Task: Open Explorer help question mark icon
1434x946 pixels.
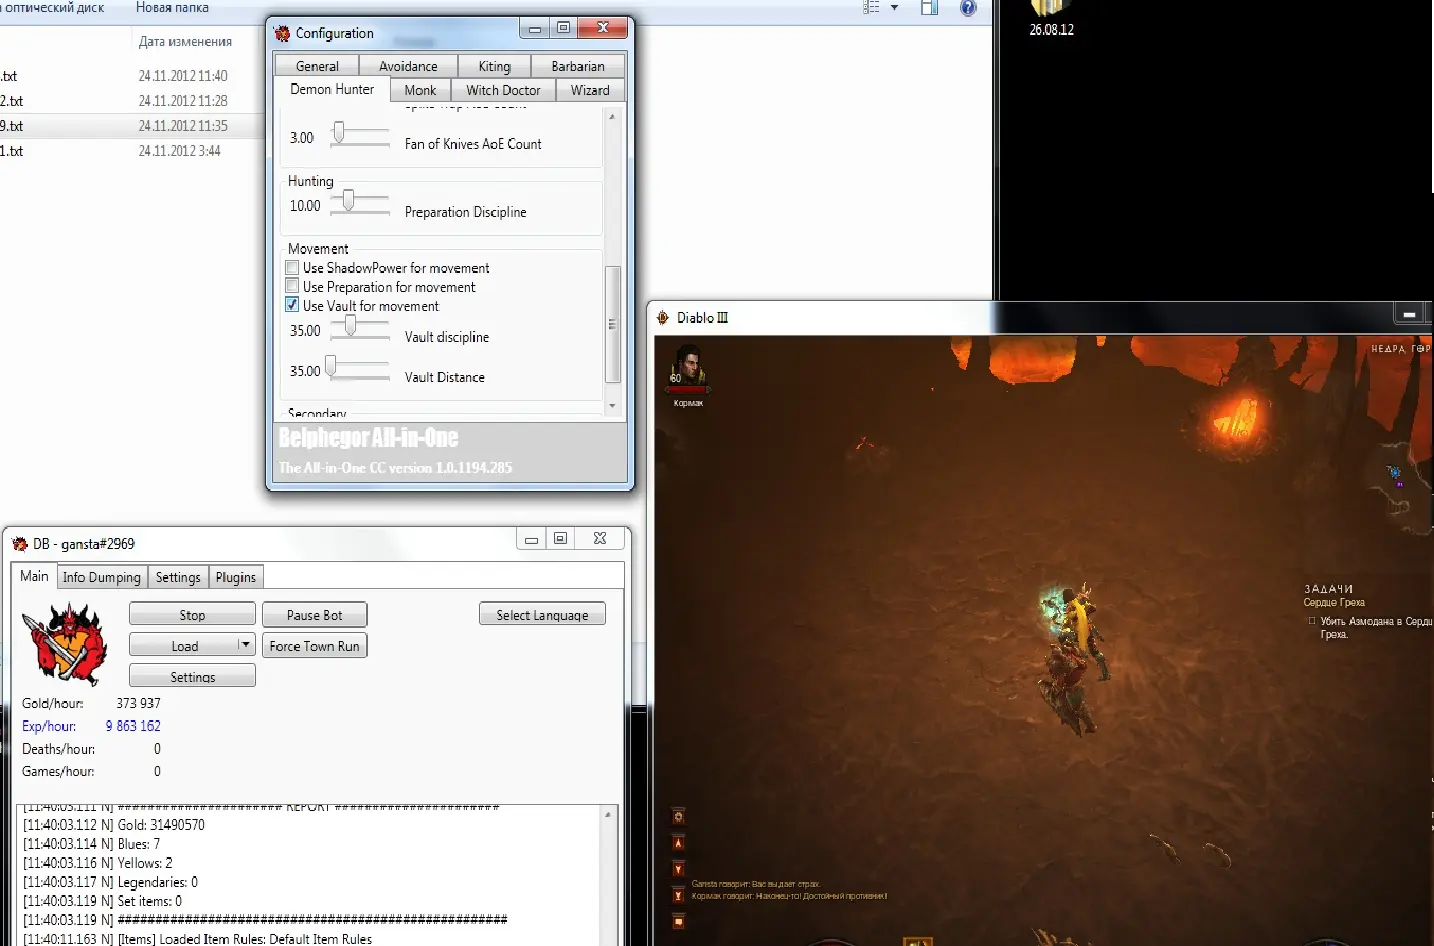Action: pyautogui.click(x=968, y=8)
